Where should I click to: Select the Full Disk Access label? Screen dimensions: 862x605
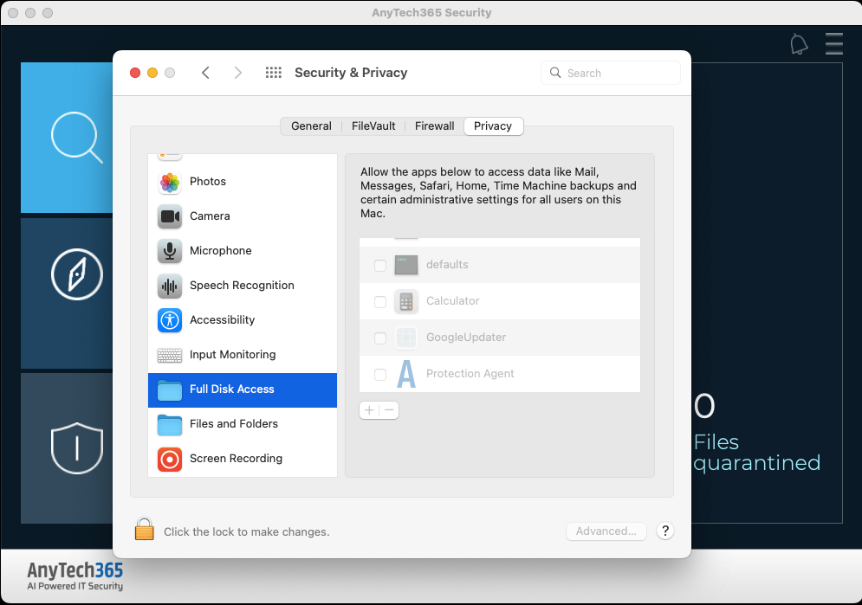(x=232, y=389)
